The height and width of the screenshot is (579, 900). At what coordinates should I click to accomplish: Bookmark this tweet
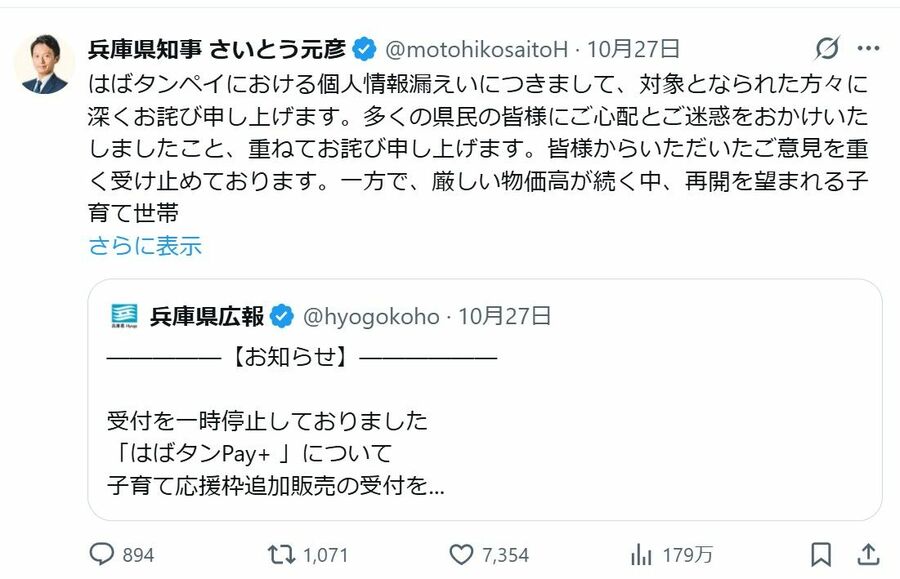tap(821, 554)
